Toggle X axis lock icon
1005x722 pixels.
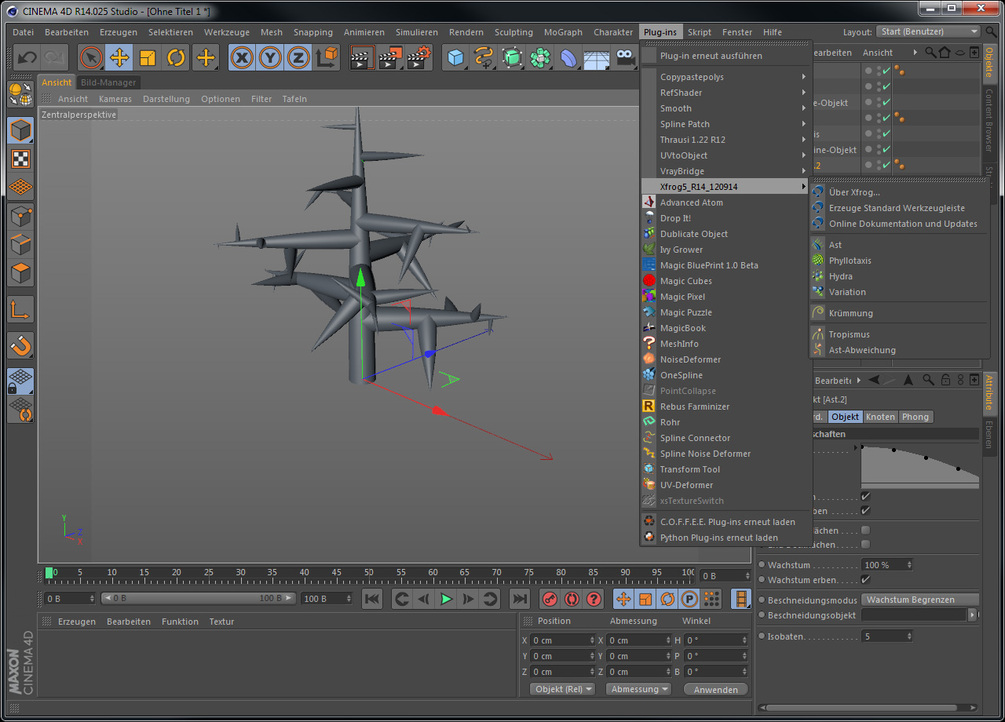click(242, 58)
